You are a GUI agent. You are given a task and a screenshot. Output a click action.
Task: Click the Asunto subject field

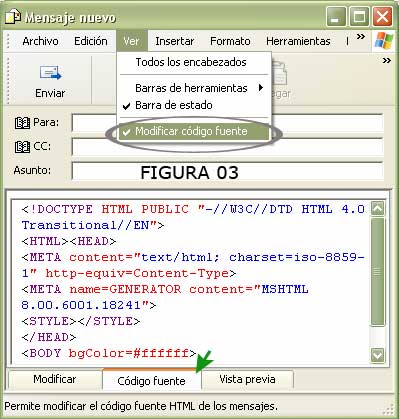point(227,171)
